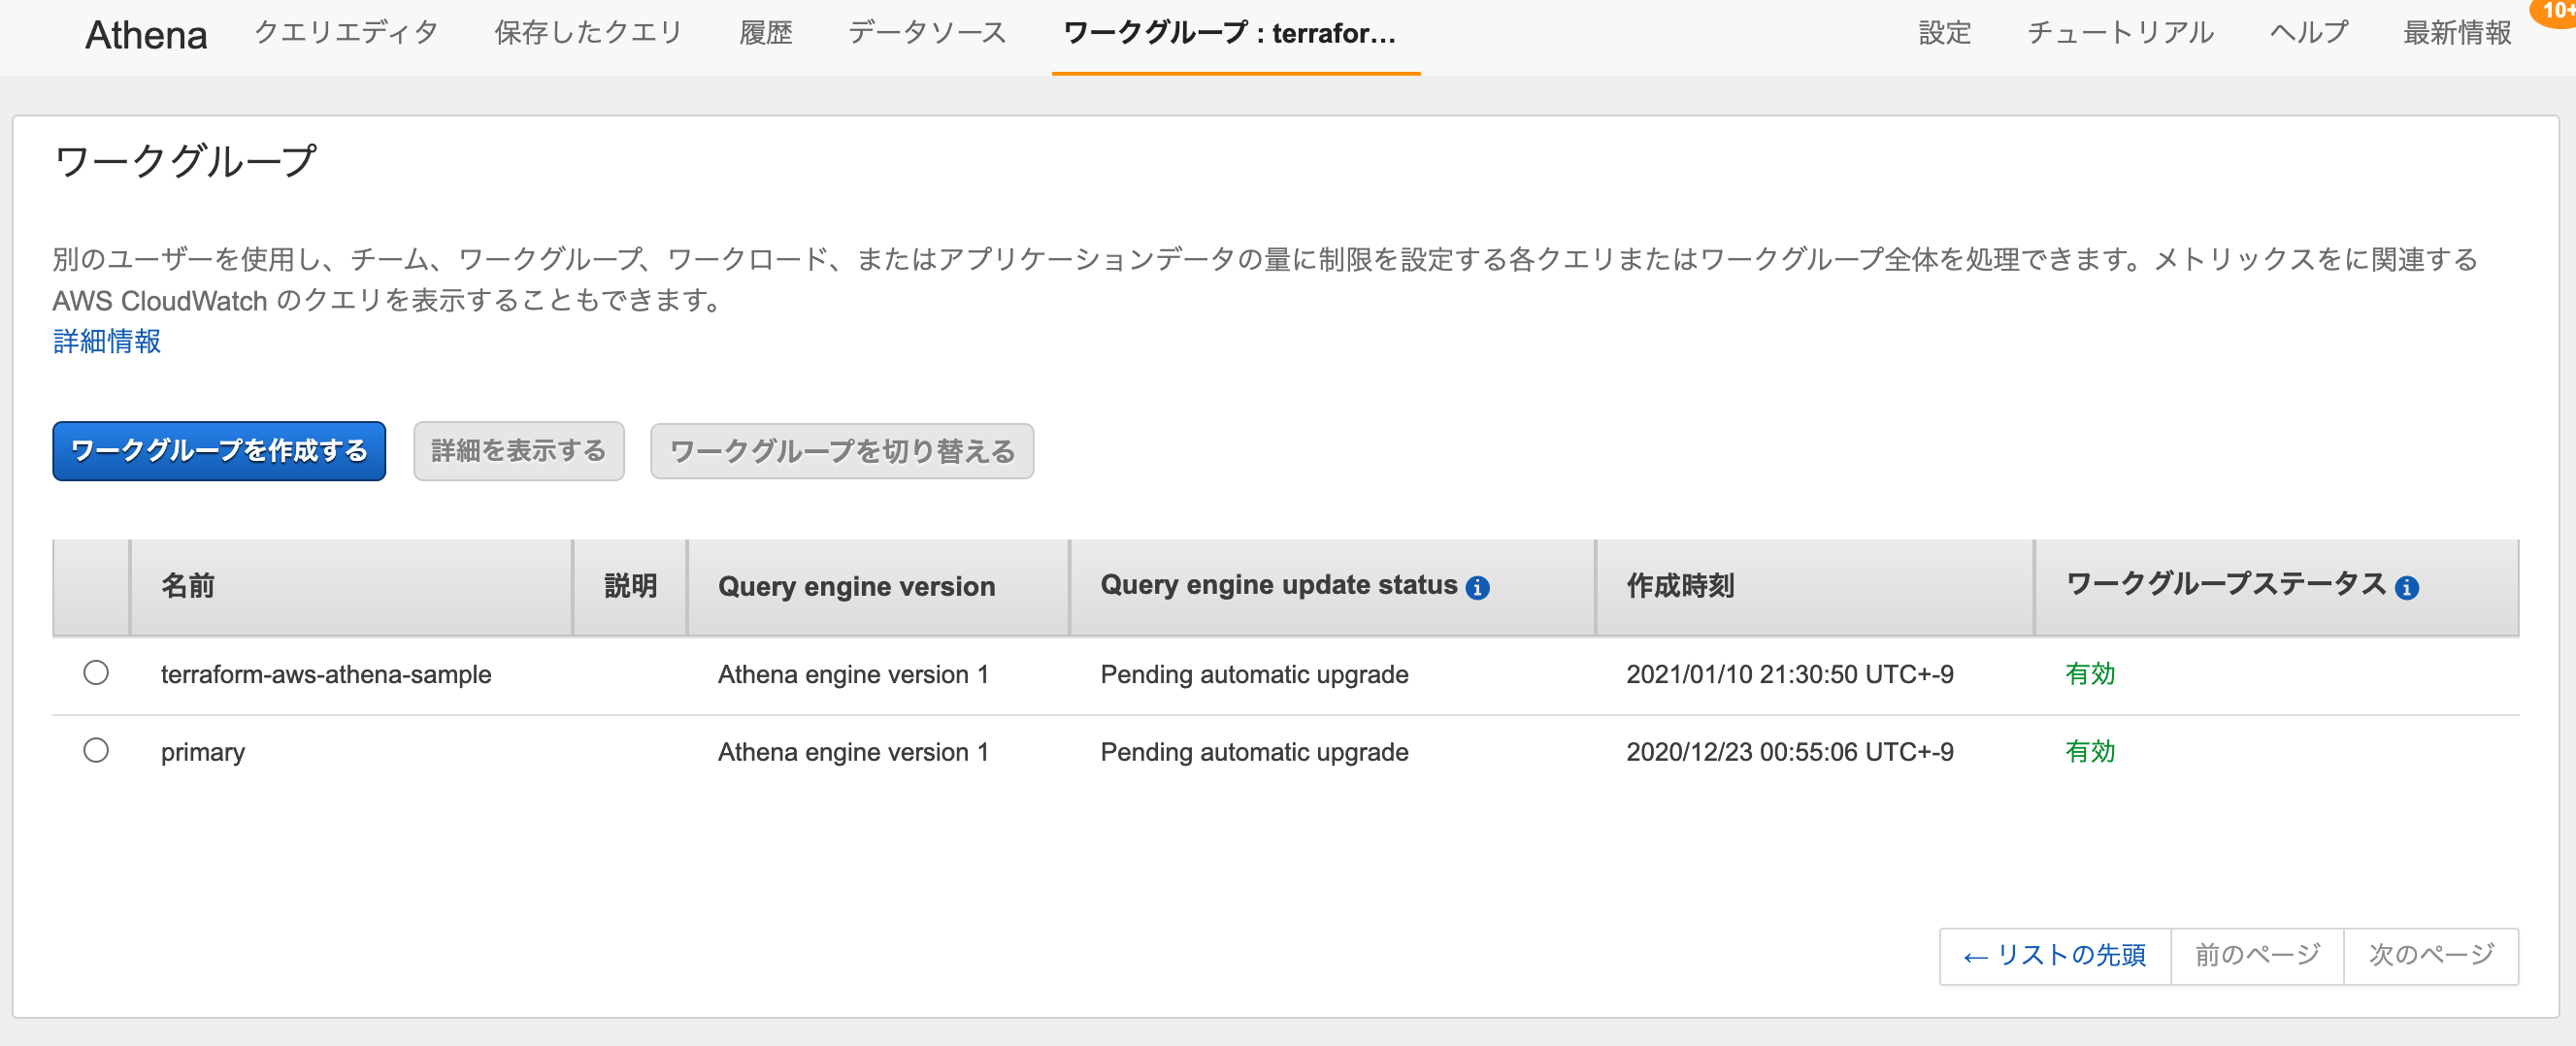Click ワークグループを切り替える button

pos(841,451)
